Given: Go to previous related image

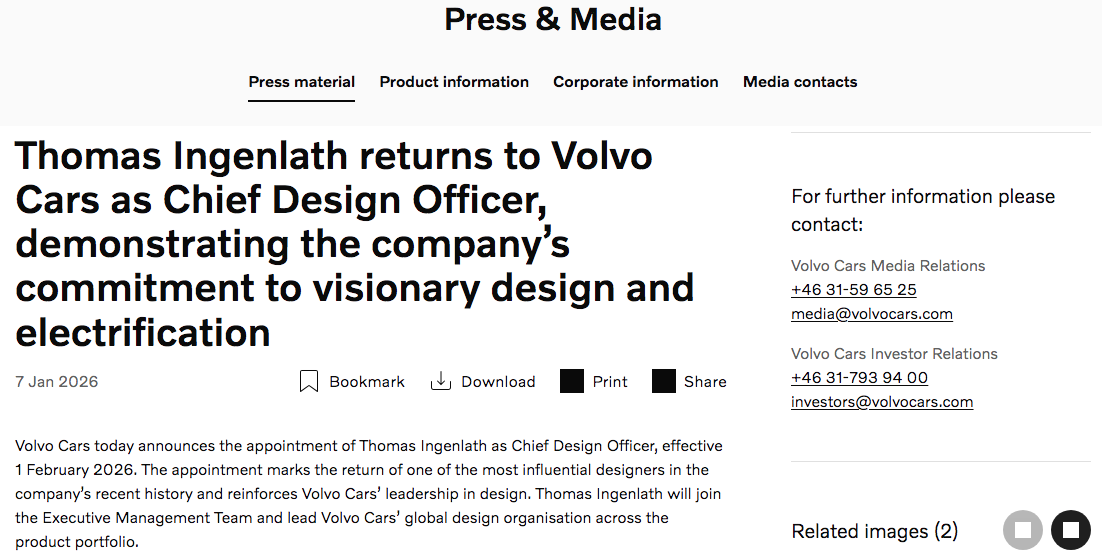Looking at the screenshot, I should pos(1022,530).
